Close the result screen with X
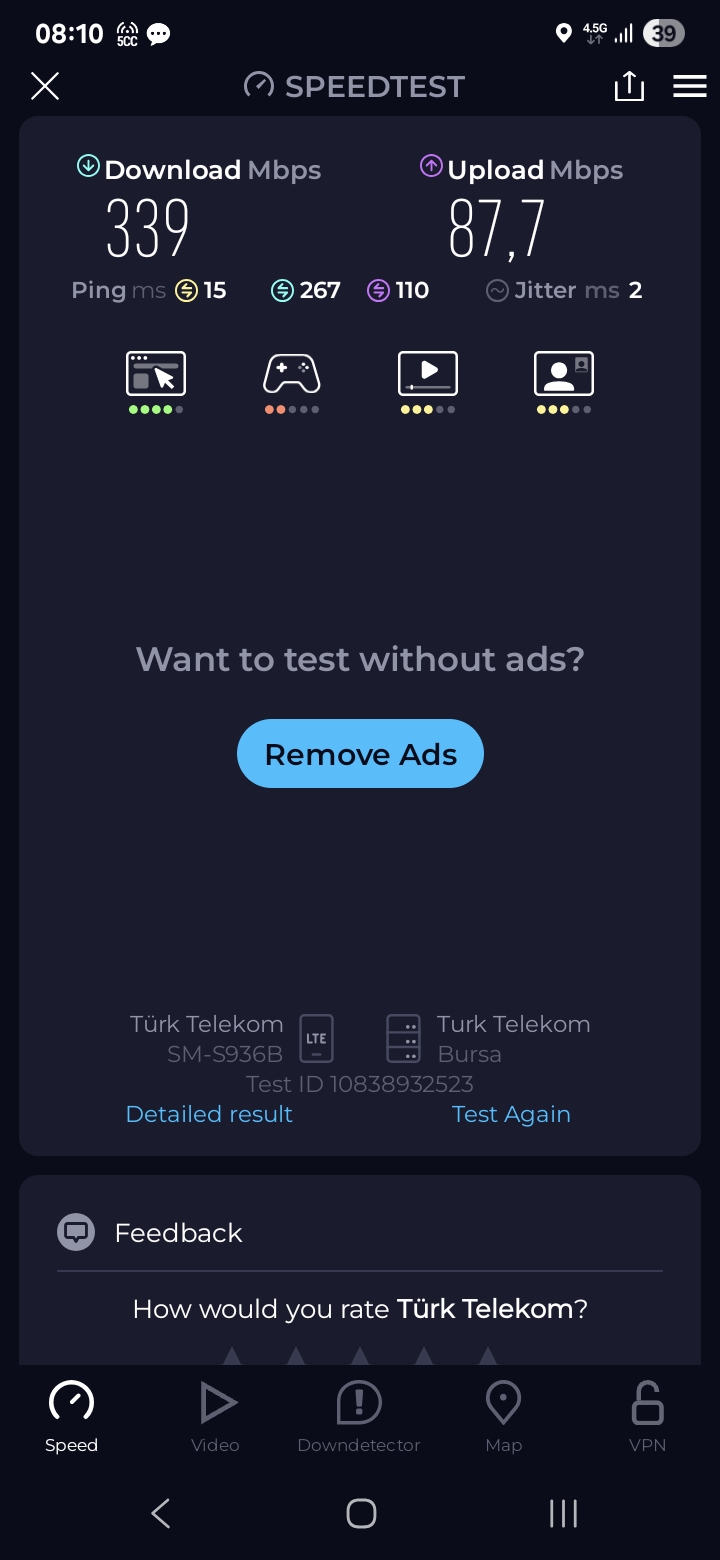The height and width of the screenshot is (1560, 720). click(45, 86)
